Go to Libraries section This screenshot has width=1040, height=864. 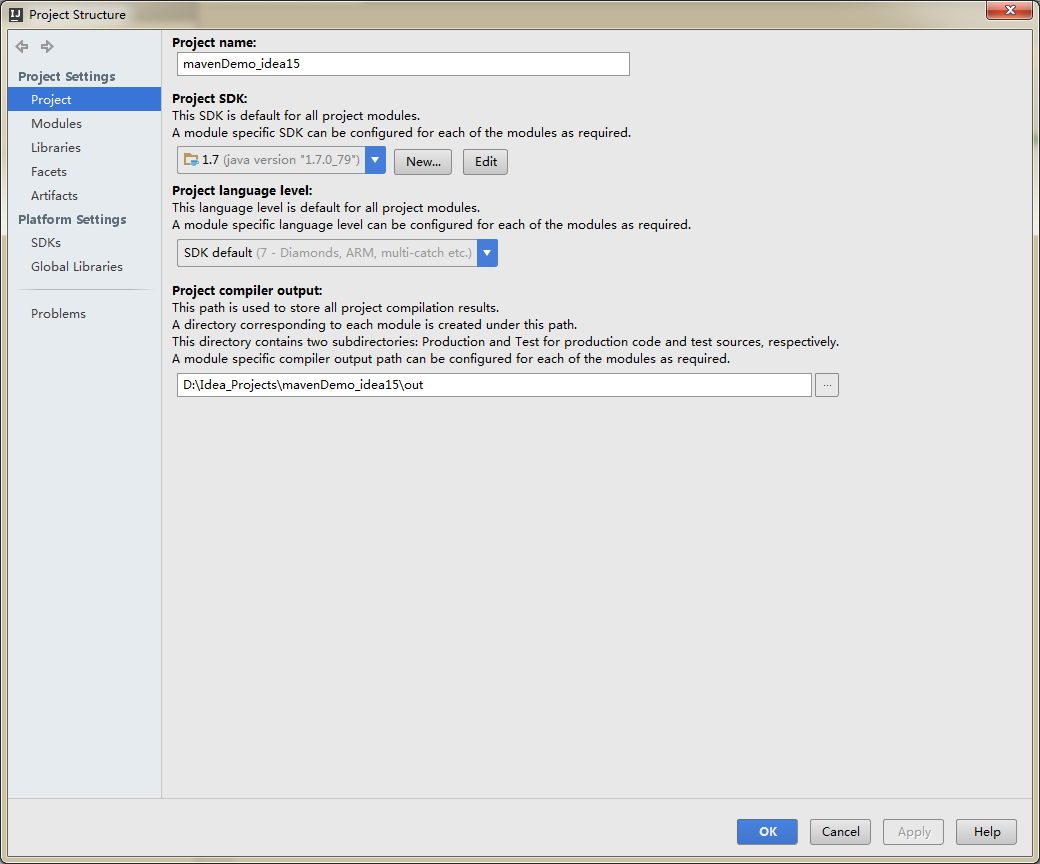pos(56,147)
